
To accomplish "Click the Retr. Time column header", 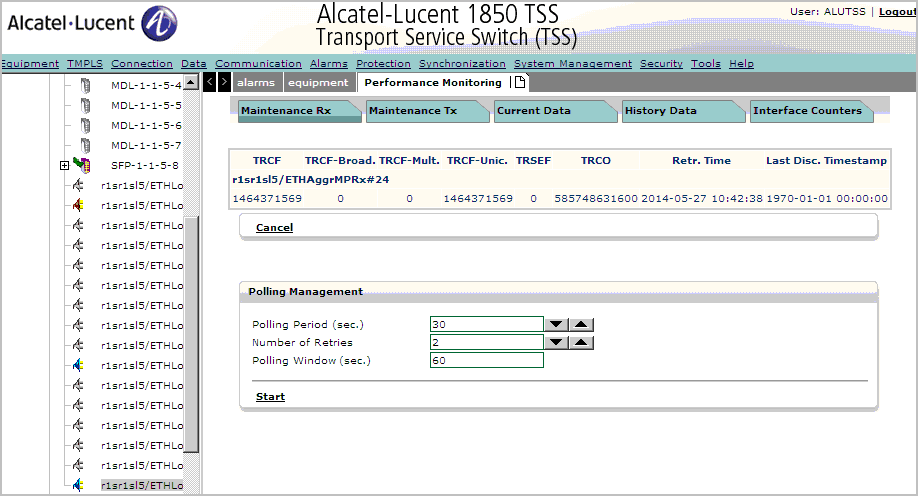I will [701, 160].
